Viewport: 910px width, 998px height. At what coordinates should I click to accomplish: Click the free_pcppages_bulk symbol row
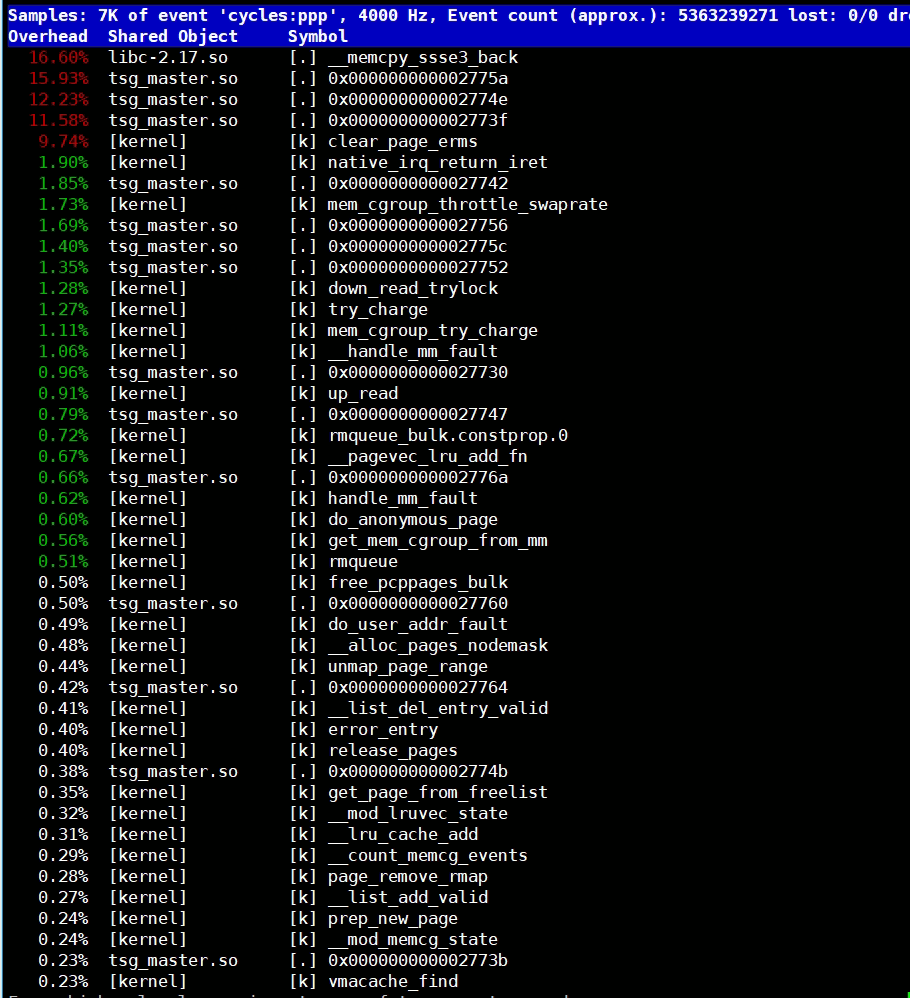coord(418,582)
